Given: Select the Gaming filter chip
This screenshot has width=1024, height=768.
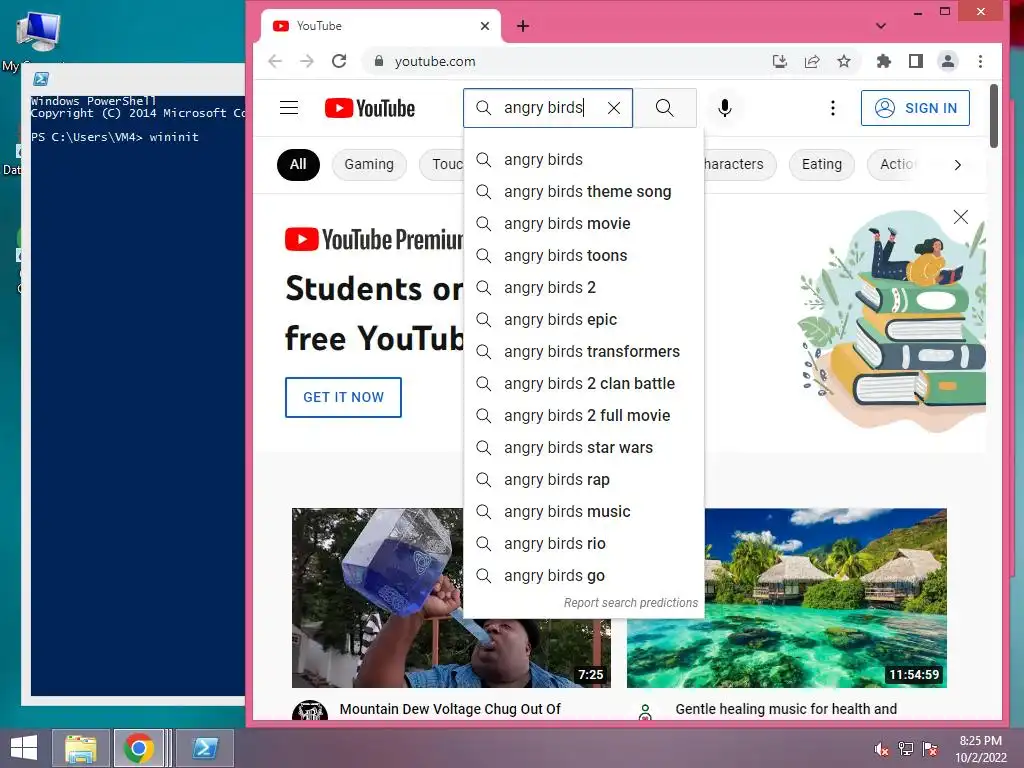Looking at the screenshot, I should coord(369,164).
